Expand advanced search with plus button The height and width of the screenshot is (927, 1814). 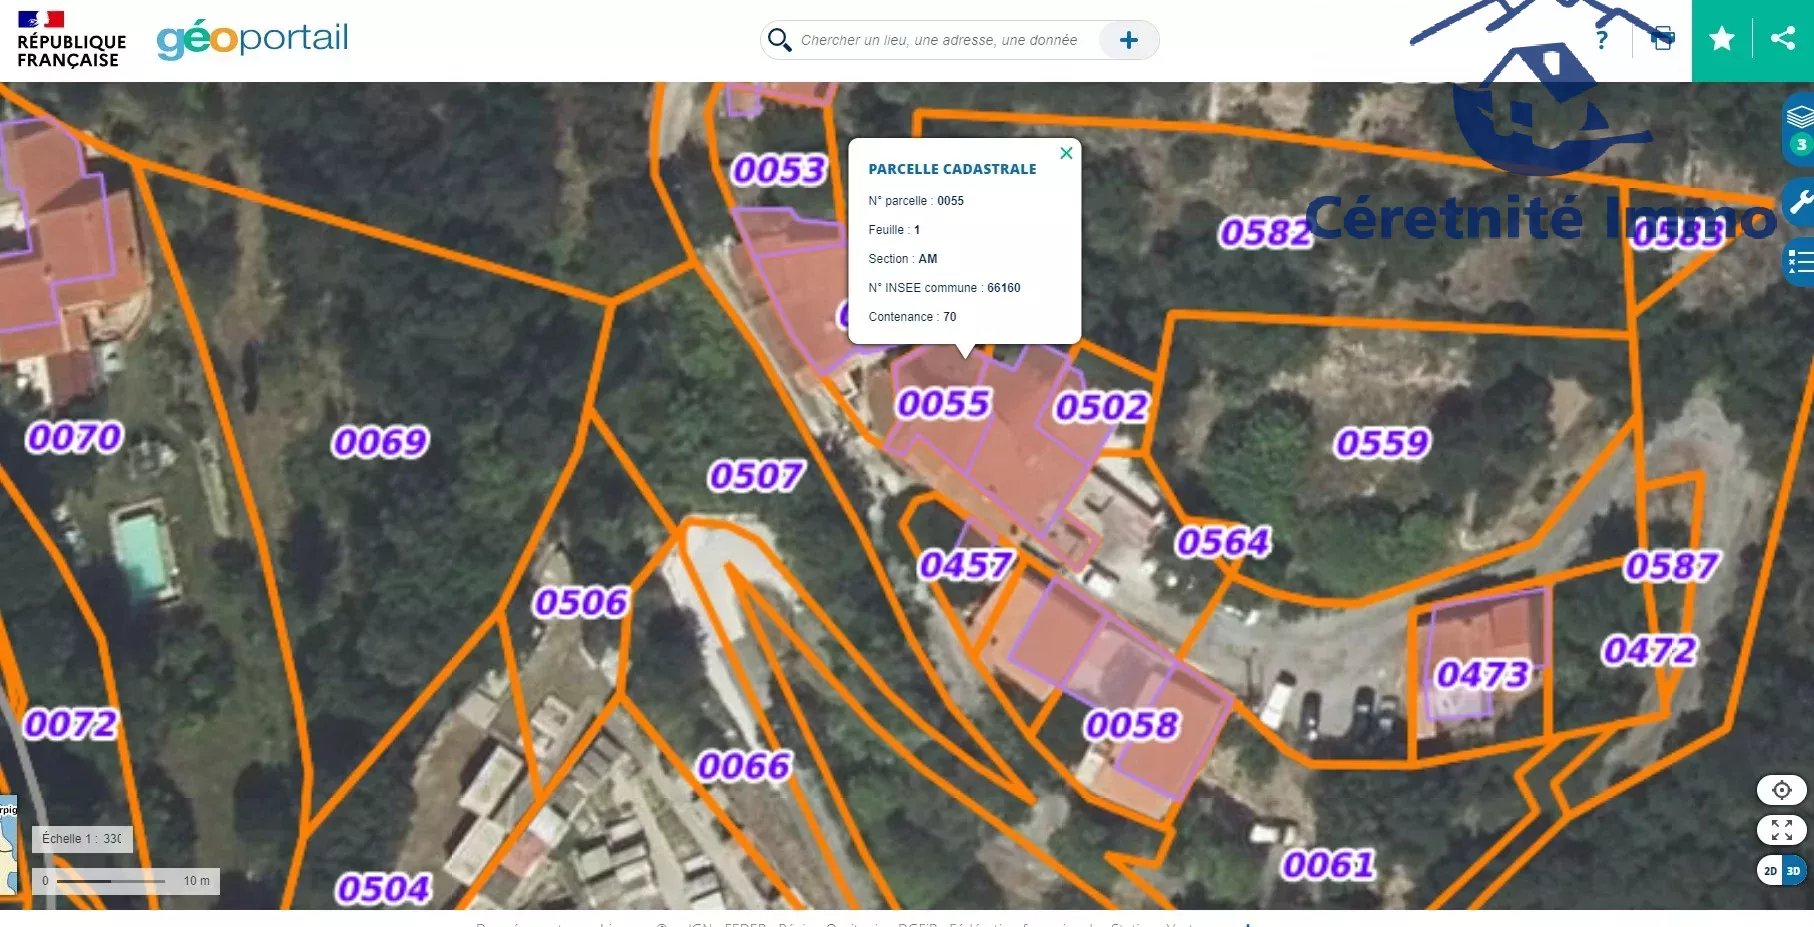(1128, 40)
